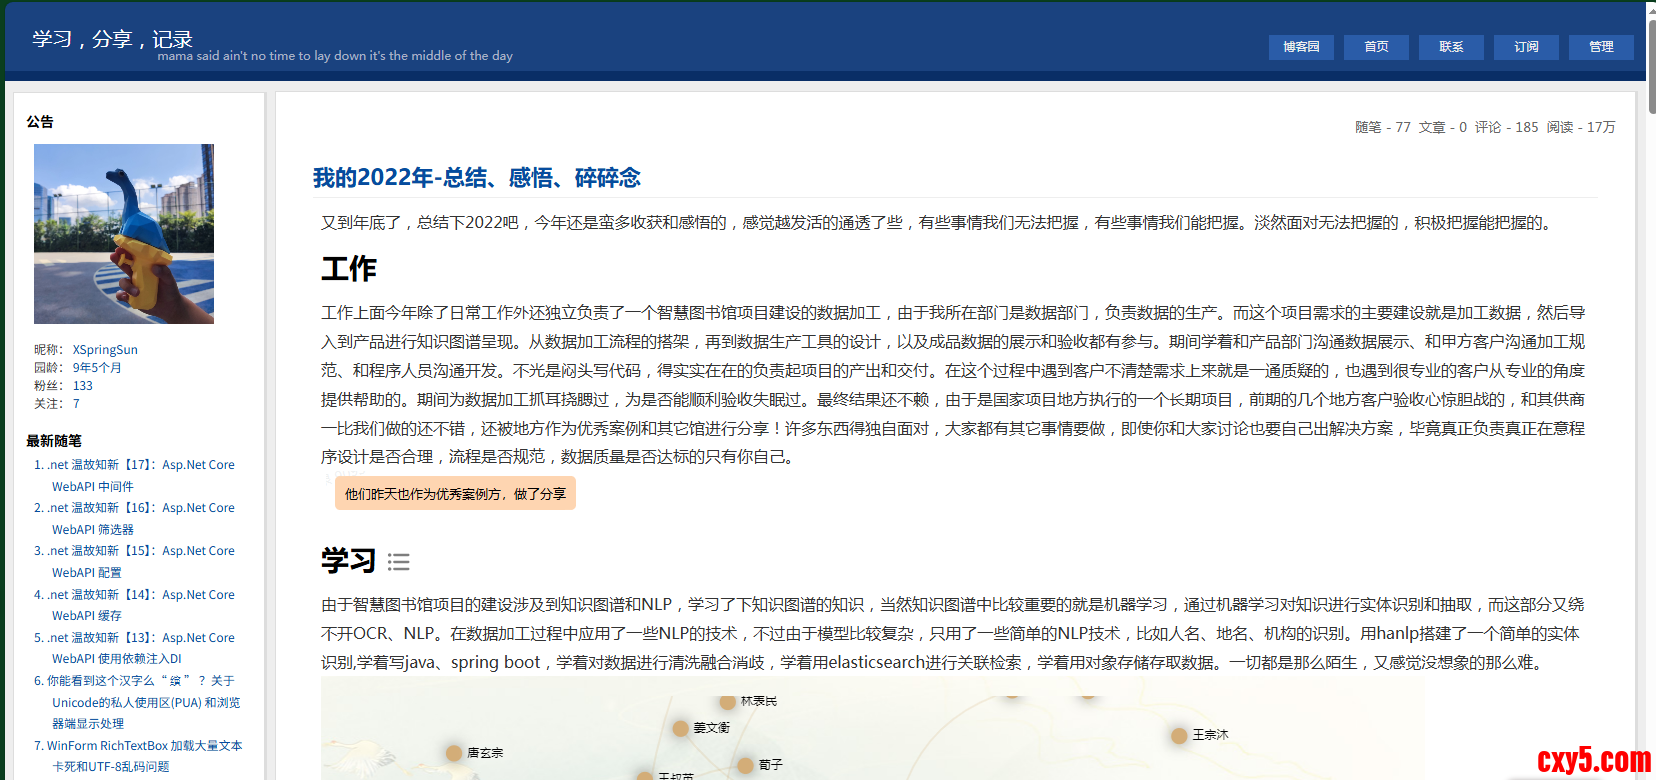Image resolution: width=1656 pixels, height=780 pixels.
Task: Click the 博客园 navigation button
Action: pyautogui.click(x=1301, y=47)
